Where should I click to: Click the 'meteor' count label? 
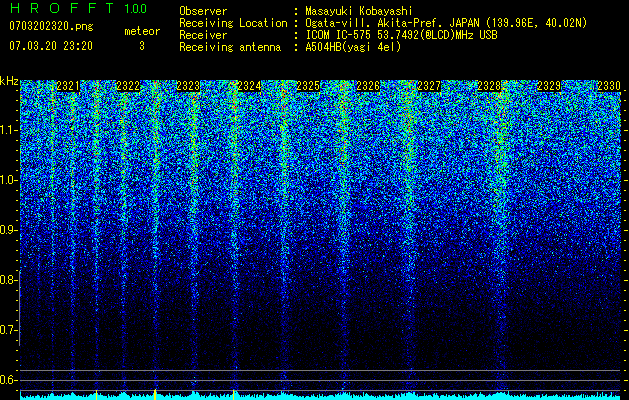[142, 31]
